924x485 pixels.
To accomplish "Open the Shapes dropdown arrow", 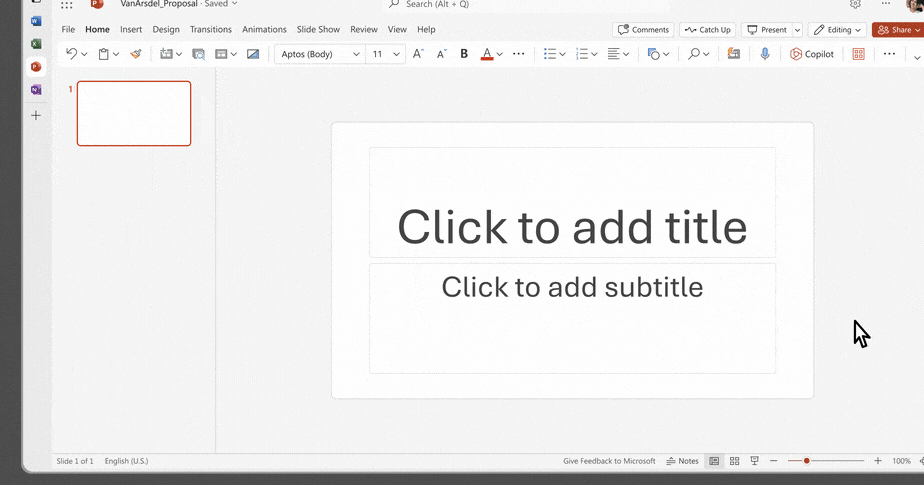I will [x=666, y=54].
